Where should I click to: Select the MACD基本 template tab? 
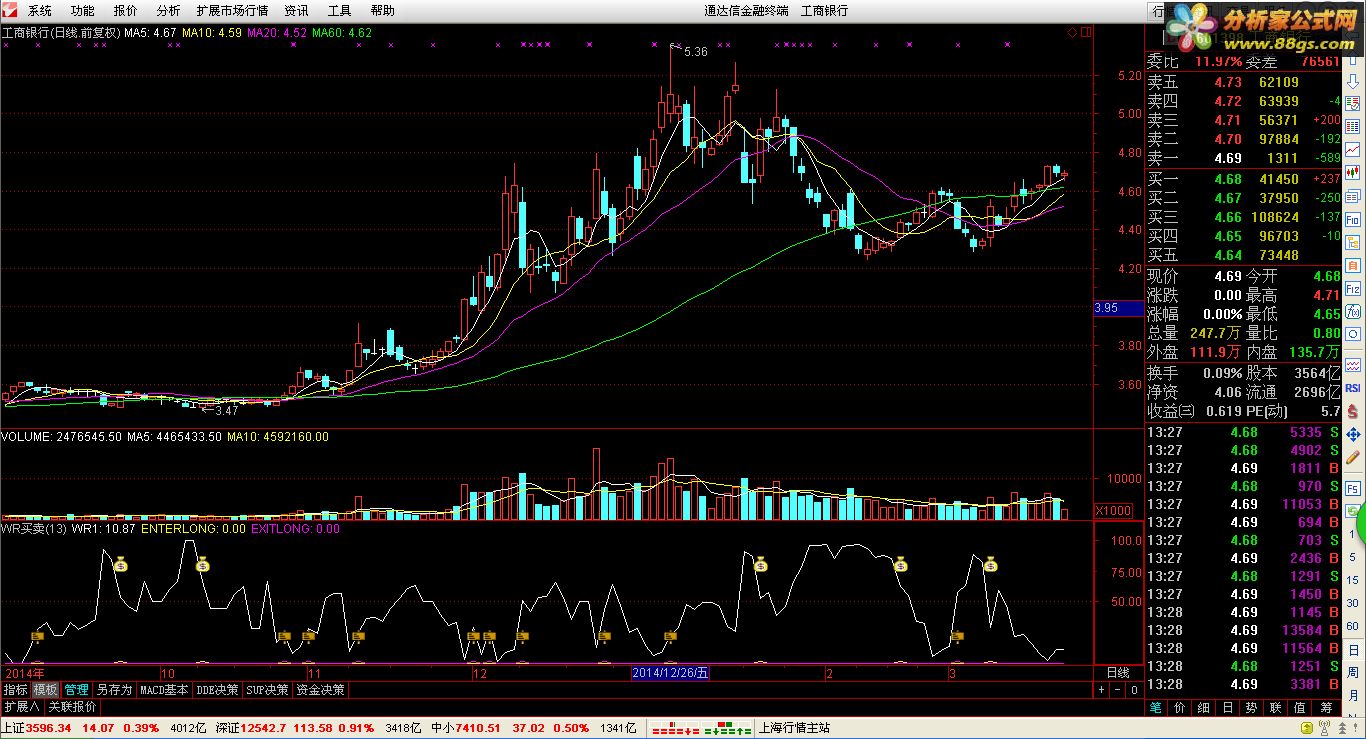(164, 689)
